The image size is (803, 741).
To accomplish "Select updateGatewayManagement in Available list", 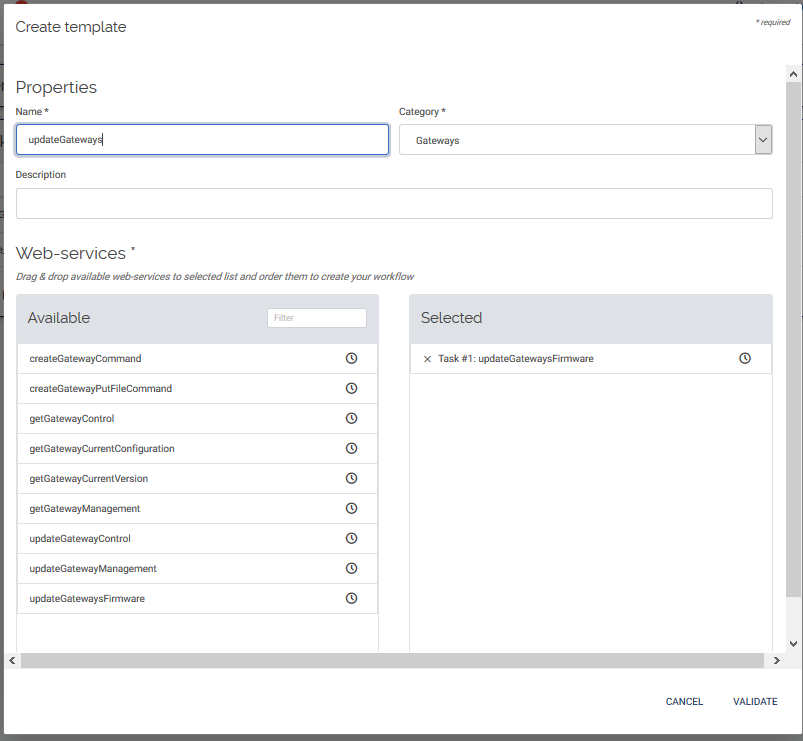I will [x=93, y=568].
